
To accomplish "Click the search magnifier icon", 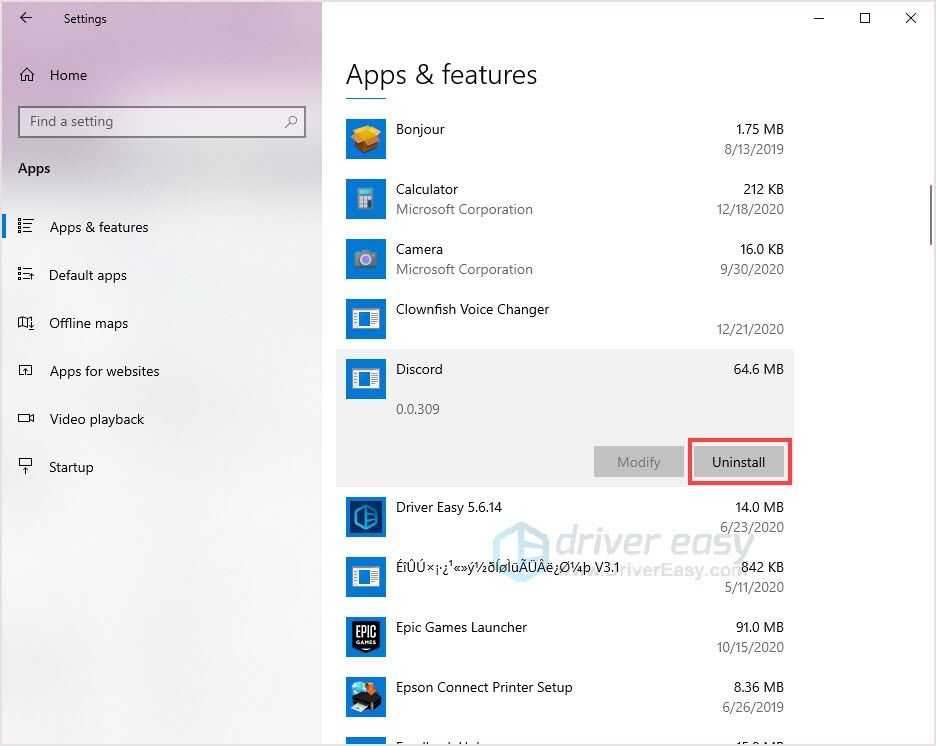I will point(291,122).
